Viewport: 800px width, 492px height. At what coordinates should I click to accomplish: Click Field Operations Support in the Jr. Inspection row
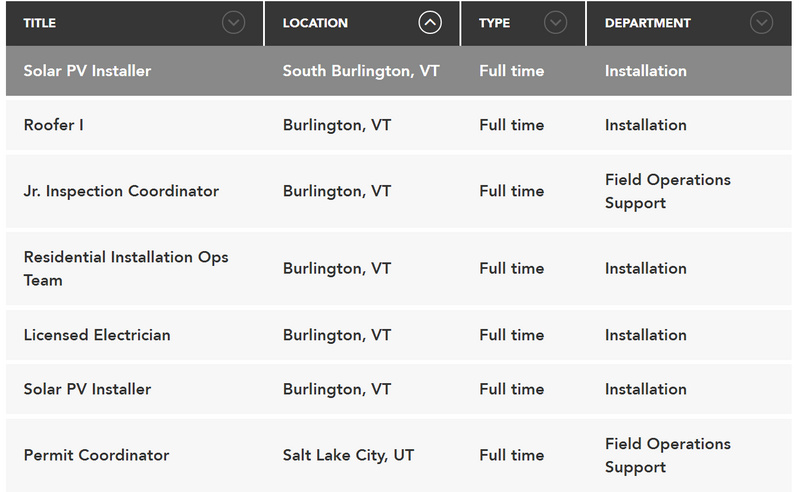tap(667, 191)
